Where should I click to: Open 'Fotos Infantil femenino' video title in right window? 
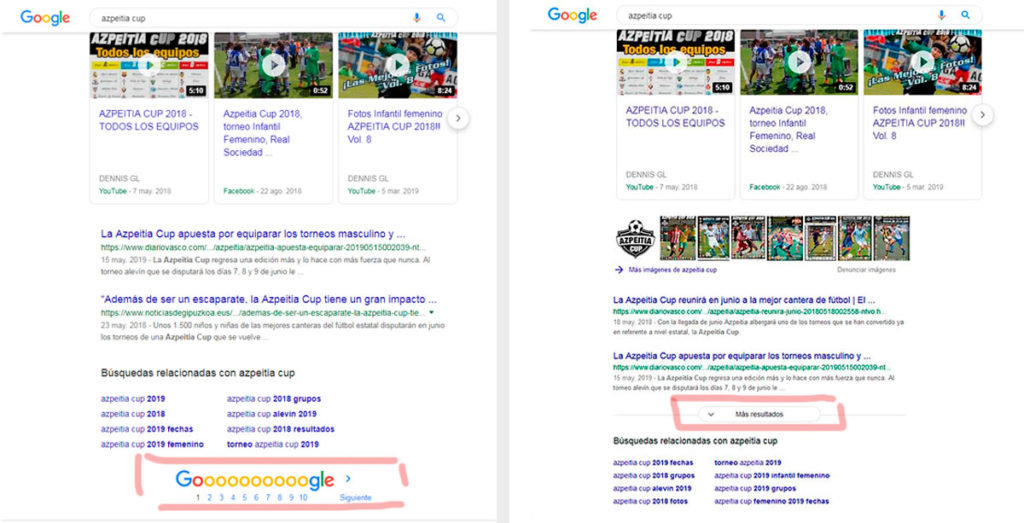pos(920,123)
